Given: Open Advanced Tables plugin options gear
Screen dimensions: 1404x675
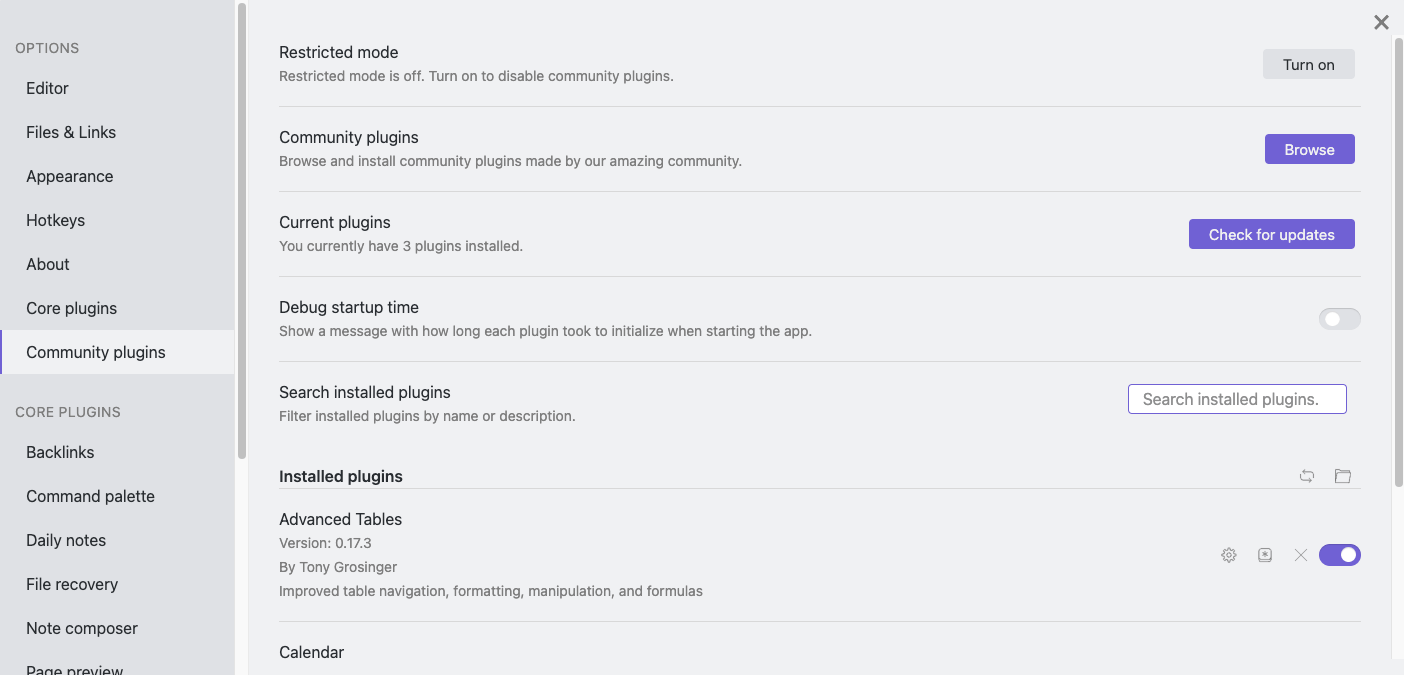Looking at the screenshot, I should [1229, 555].
